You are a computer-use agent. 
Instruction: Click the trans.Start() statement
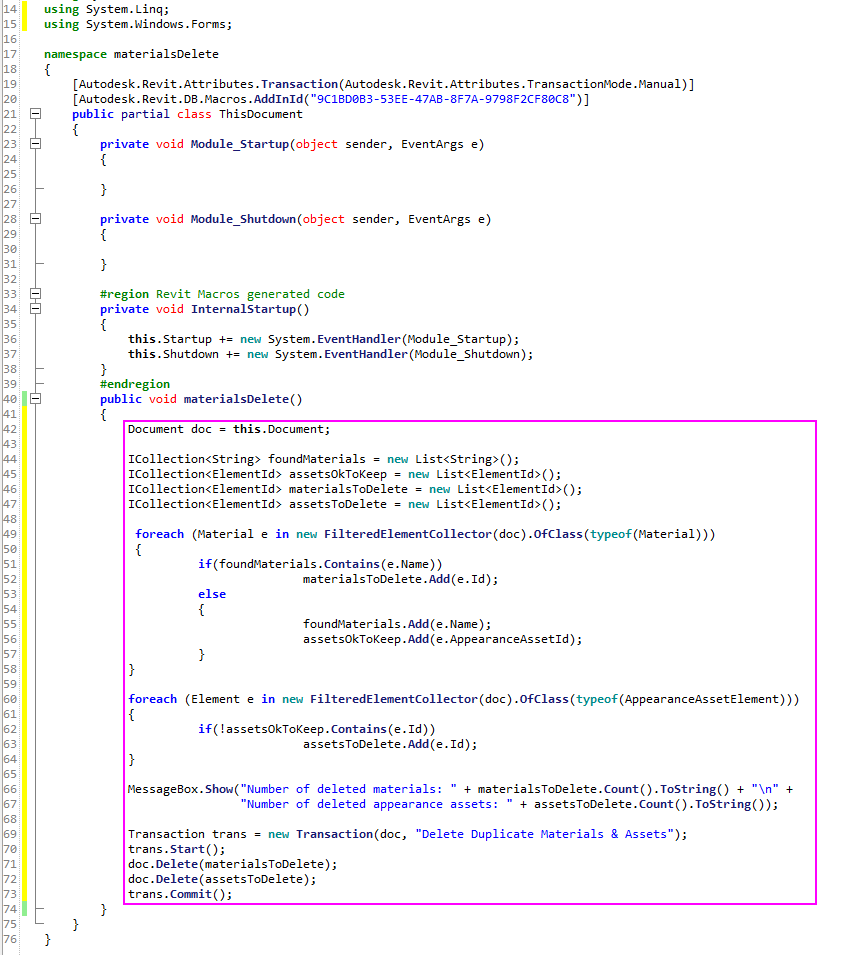(x=177, y=849)
